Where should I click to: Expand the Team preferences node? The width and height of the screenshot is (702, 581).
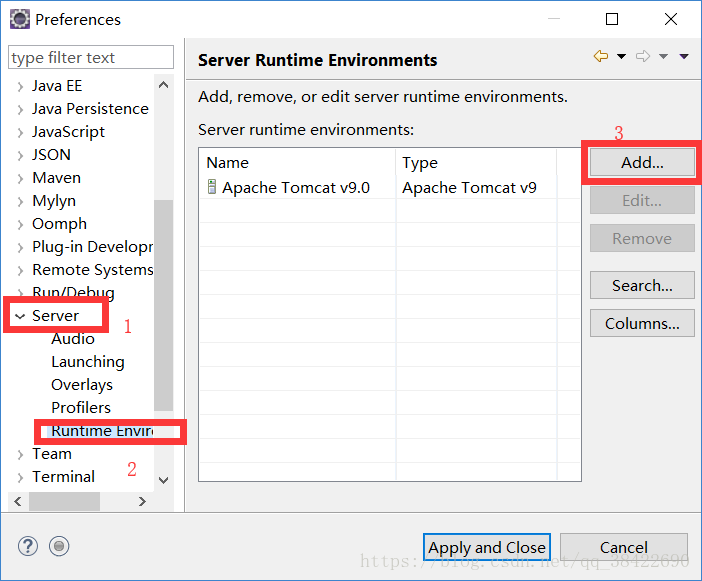tap(20, 454)
